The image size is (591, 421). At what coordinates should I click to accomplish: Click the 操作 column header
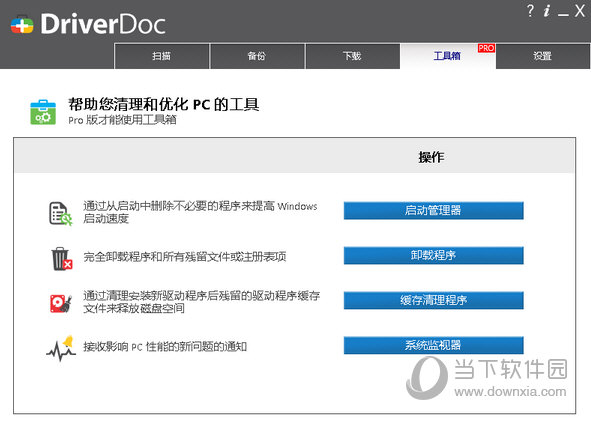tap(432, 157)
